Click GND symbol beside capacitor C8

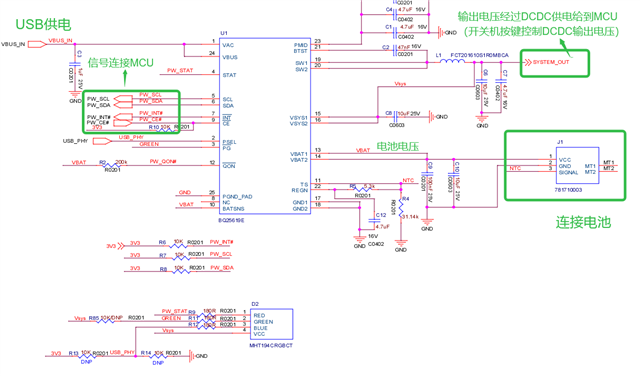(432, 117)
